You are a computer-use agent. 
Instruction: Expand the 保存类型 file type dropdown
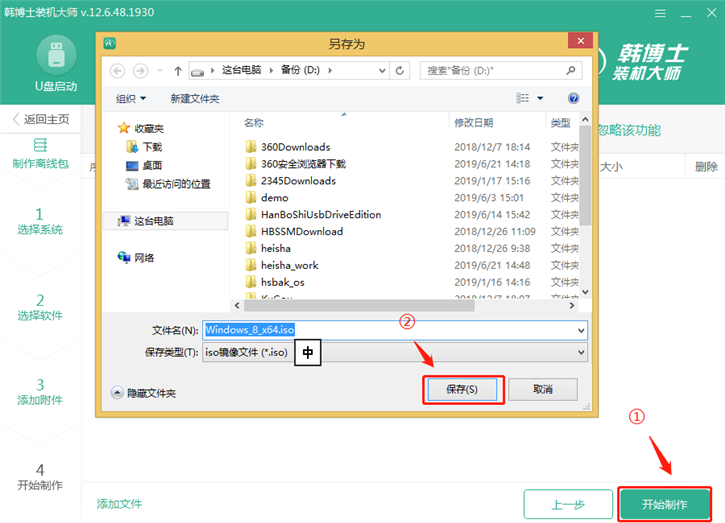[581, 353]
